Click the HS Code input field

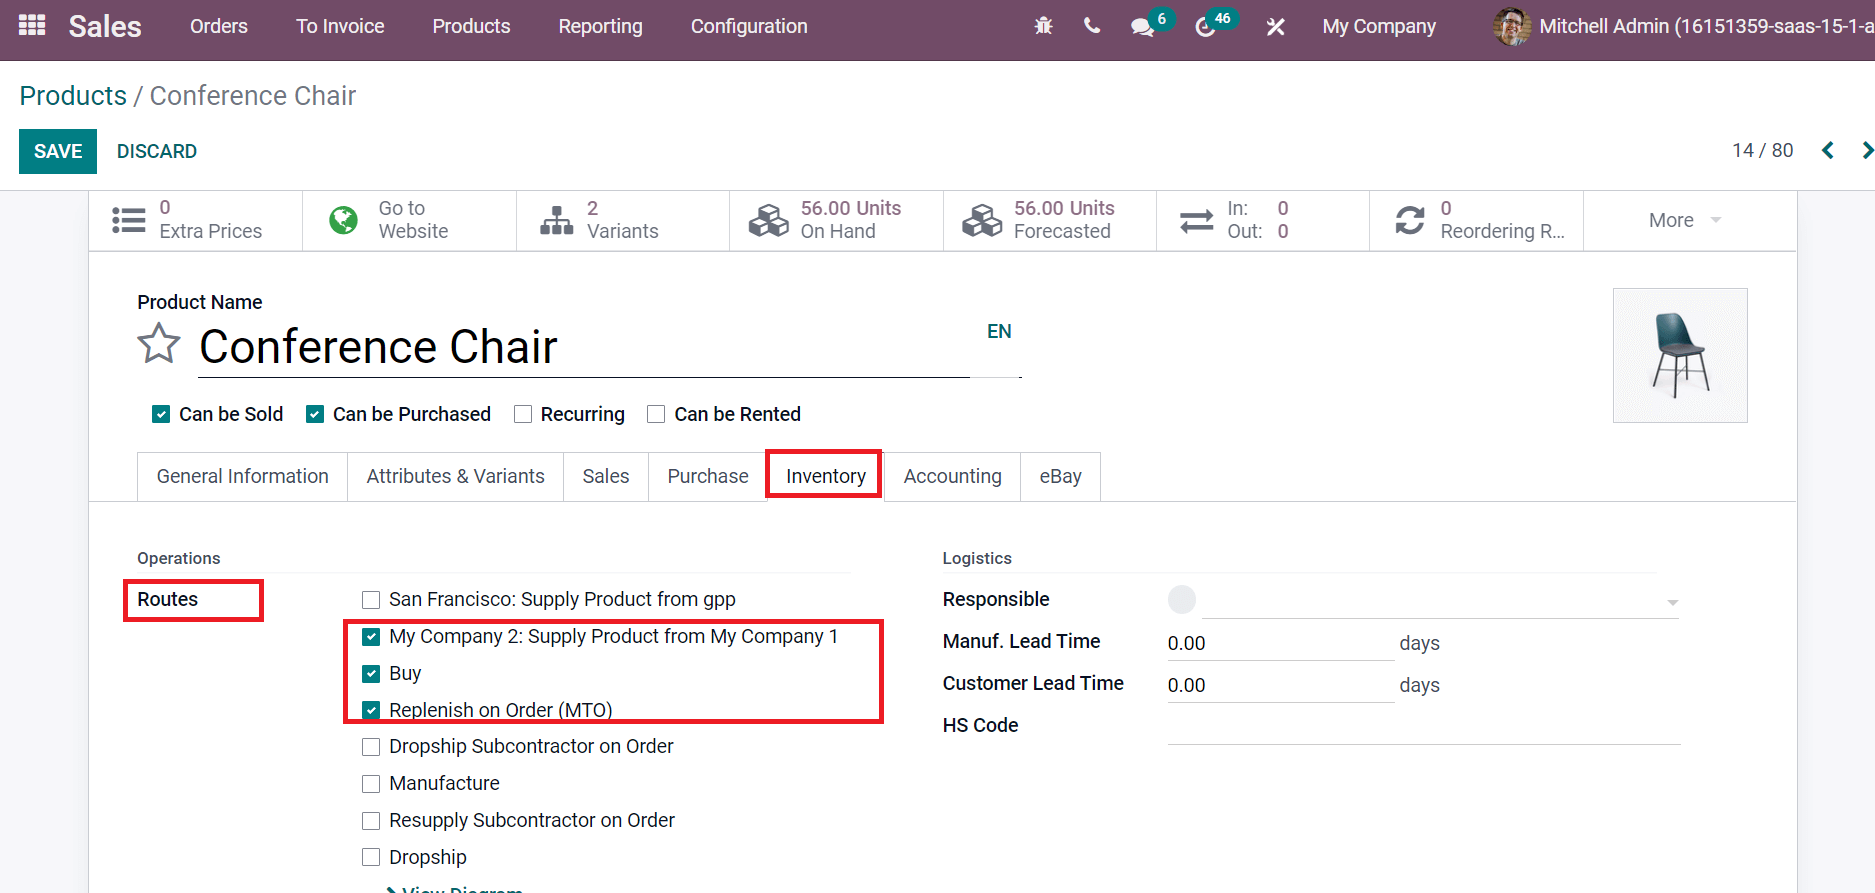click(x=1424, y=726)
